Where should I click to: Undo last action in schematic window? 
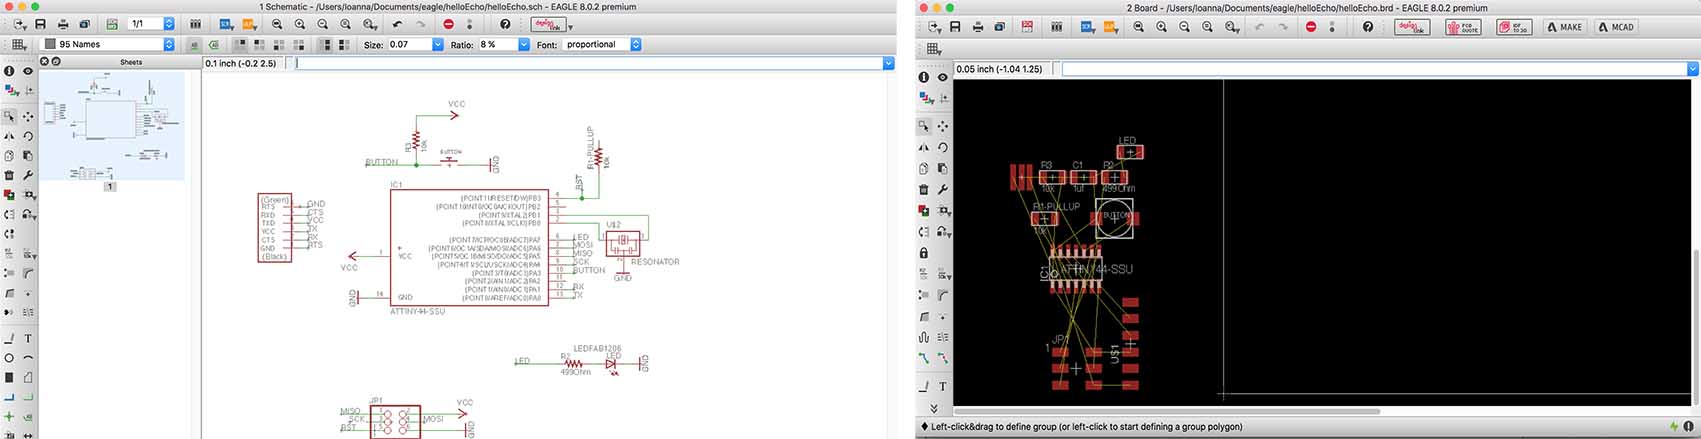[398, 24]
